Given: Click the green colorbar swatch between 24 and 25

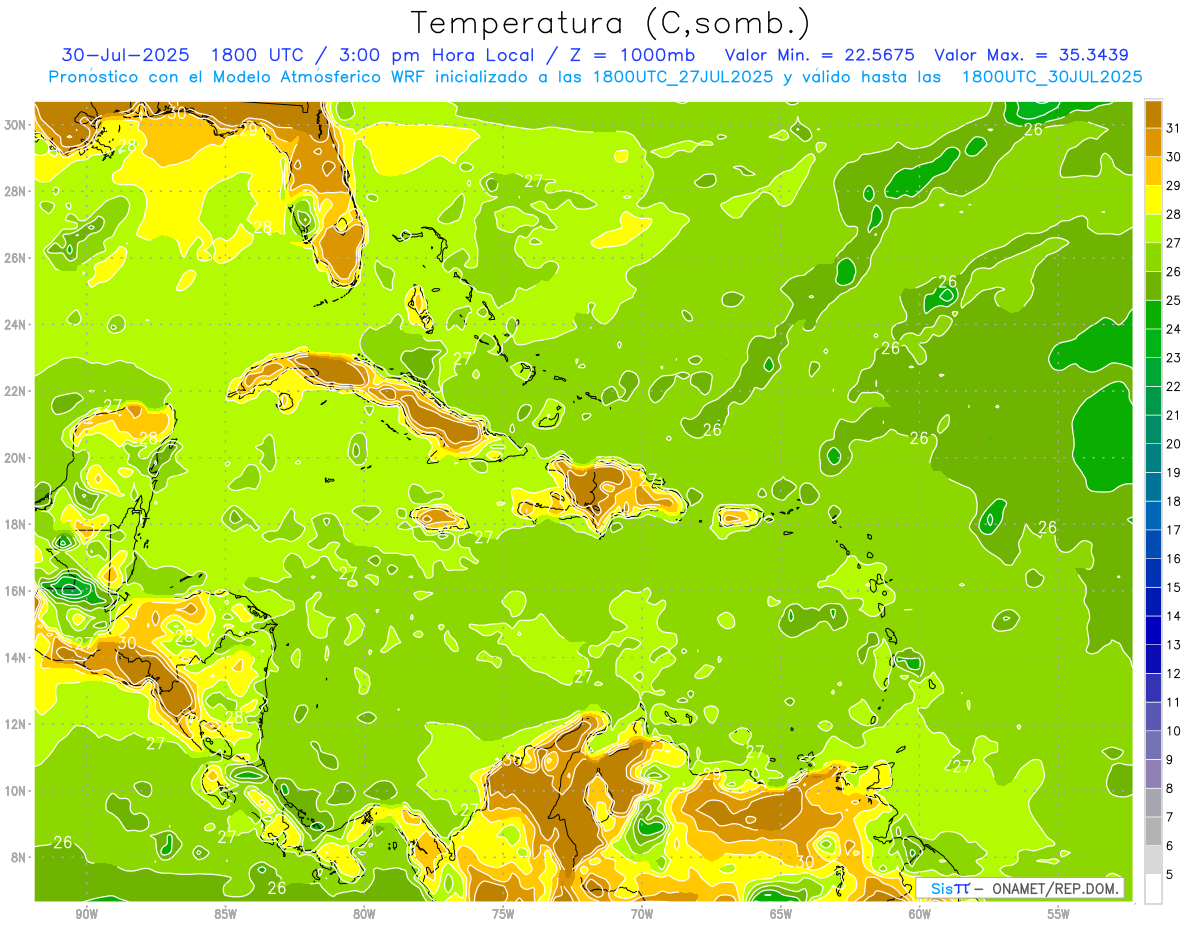Looking at the screenshot, I should pyautogui.click(x=1153, y=314).
